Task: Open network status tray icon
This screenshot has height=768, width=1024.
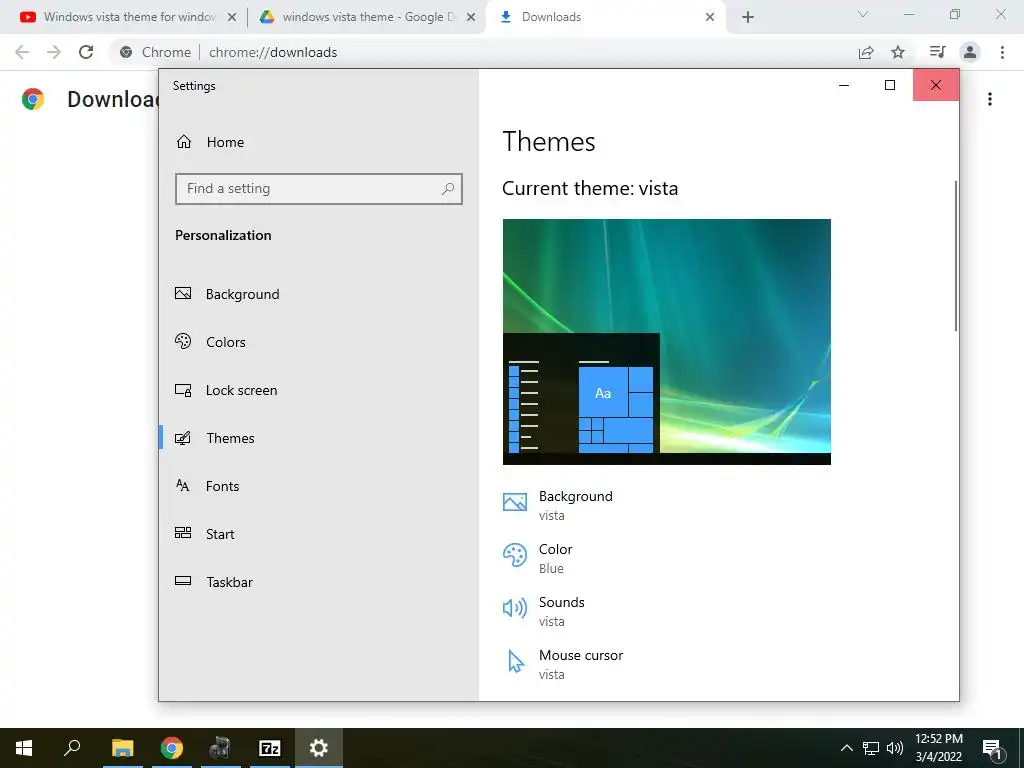Action: pyautogui.click(x=871, y=748)
